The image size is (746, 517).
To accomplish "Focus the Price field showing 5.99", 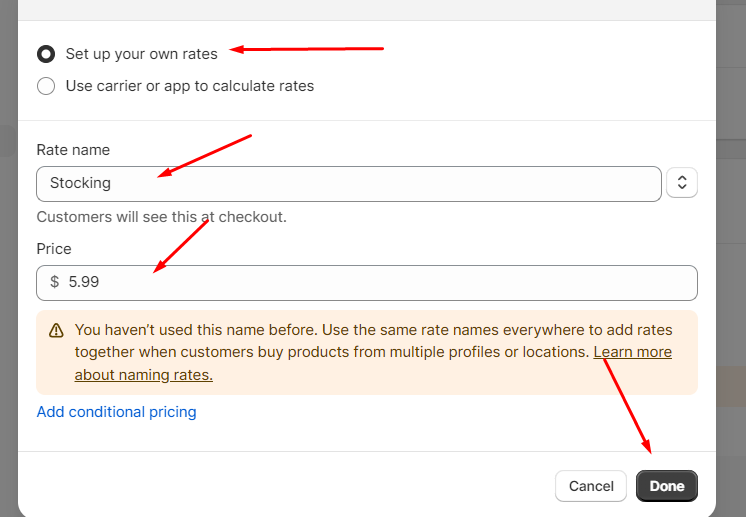I will coord(367,283).
